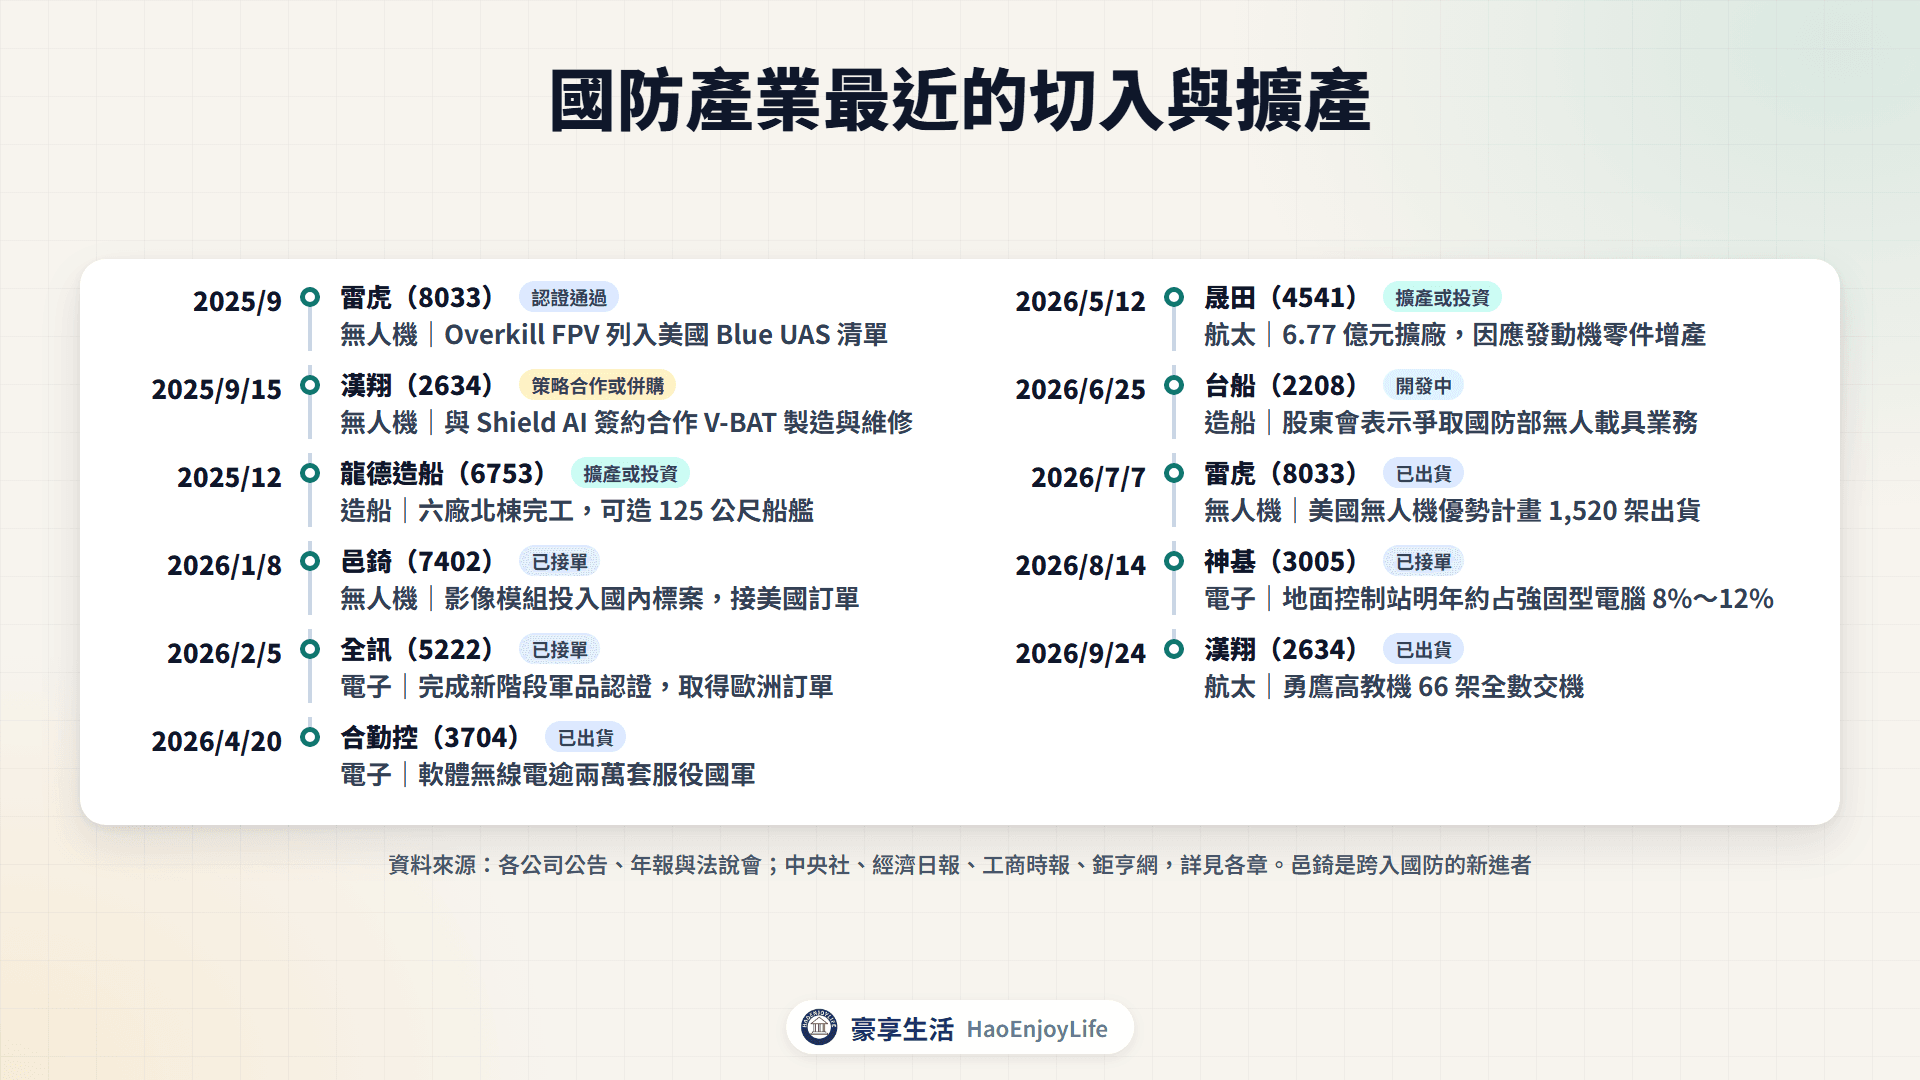The image size is (1920, 1080).
Task: Click the 已接單 tag beside 邑錡
Action: (559, 562)
